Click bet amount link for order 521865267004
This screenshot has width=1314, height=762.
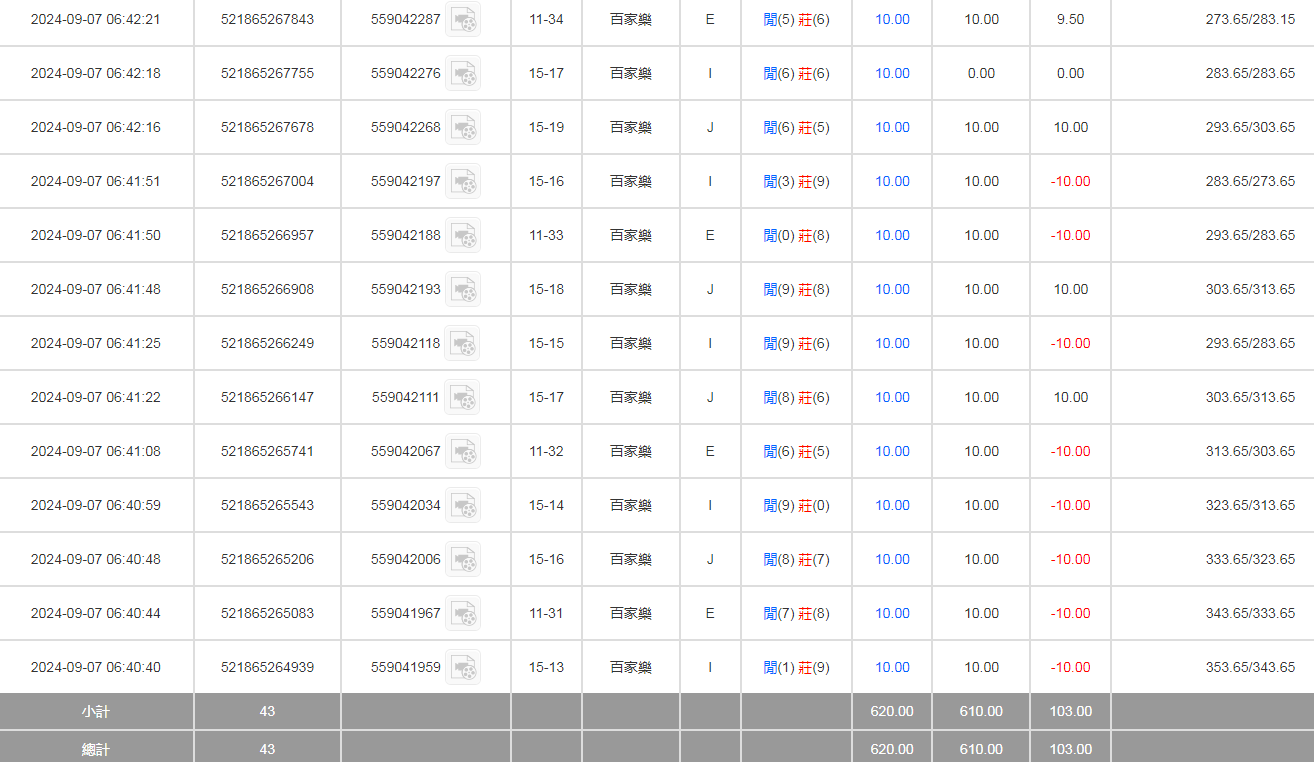click(892, 182)
